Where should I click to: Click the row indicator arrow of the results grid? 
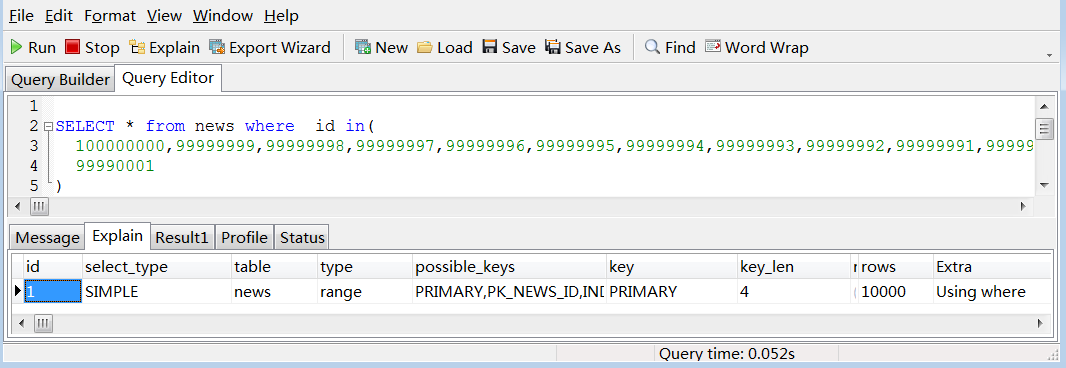(x=18, y=292)
